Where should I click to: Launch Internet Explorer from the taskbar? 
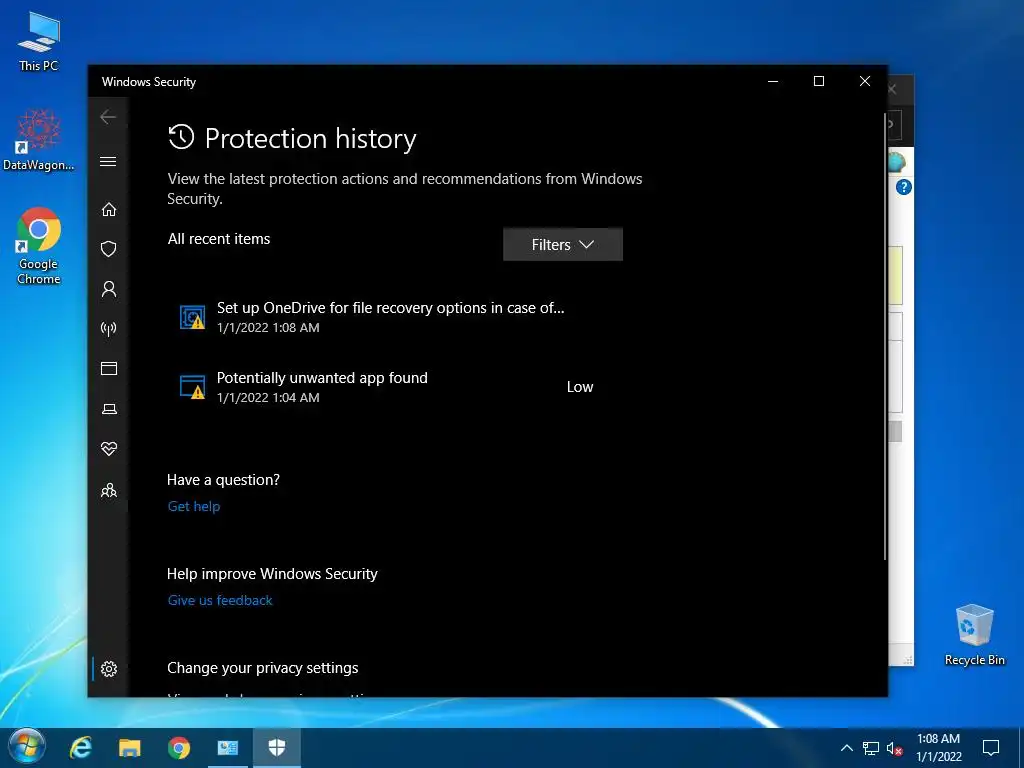[x=80, y=748]
